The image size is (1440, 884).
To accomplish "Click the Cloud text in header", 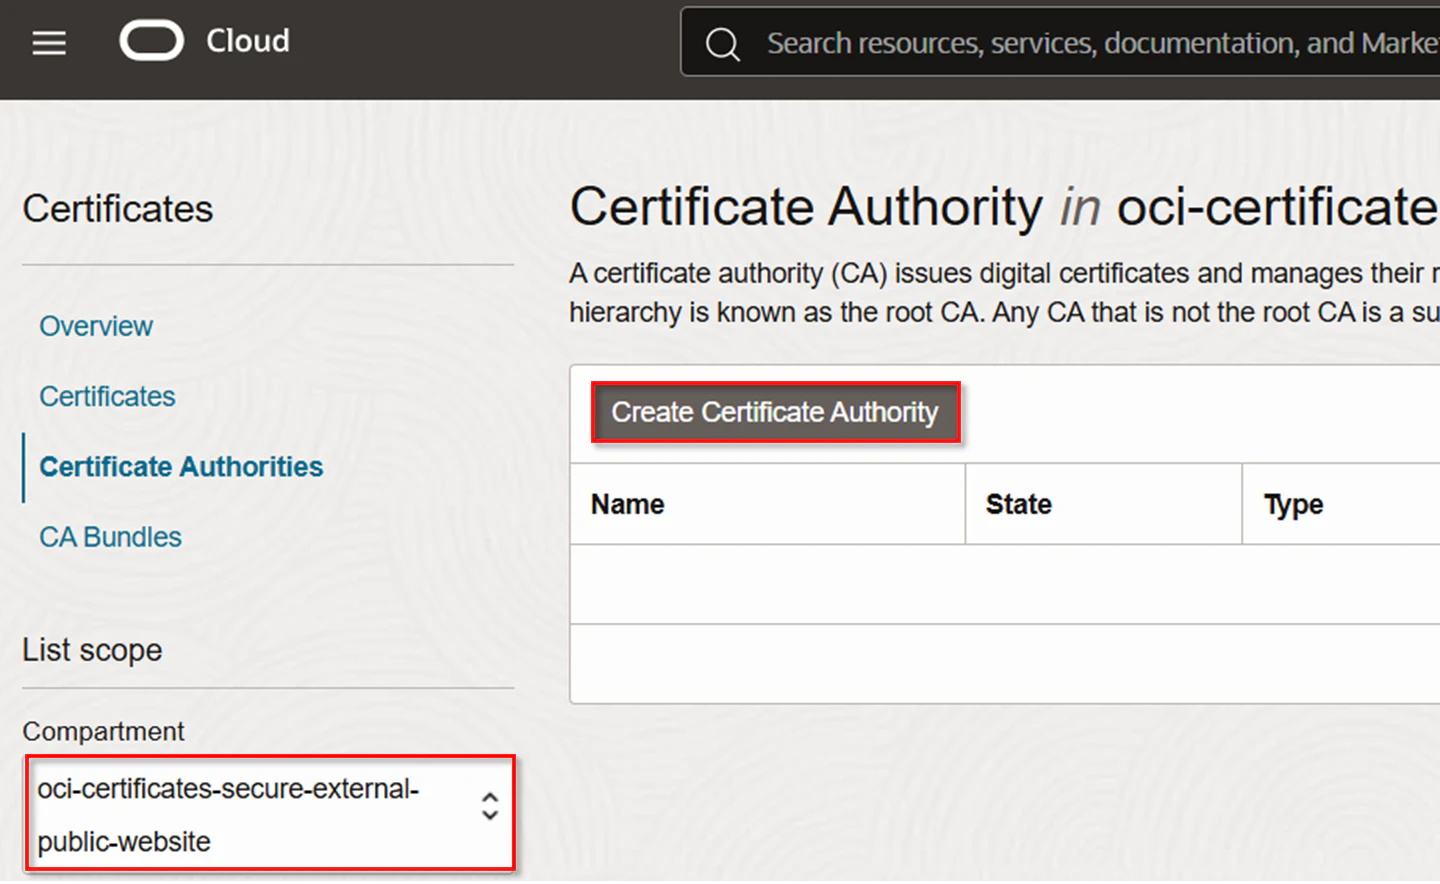I will pos(248,41).
